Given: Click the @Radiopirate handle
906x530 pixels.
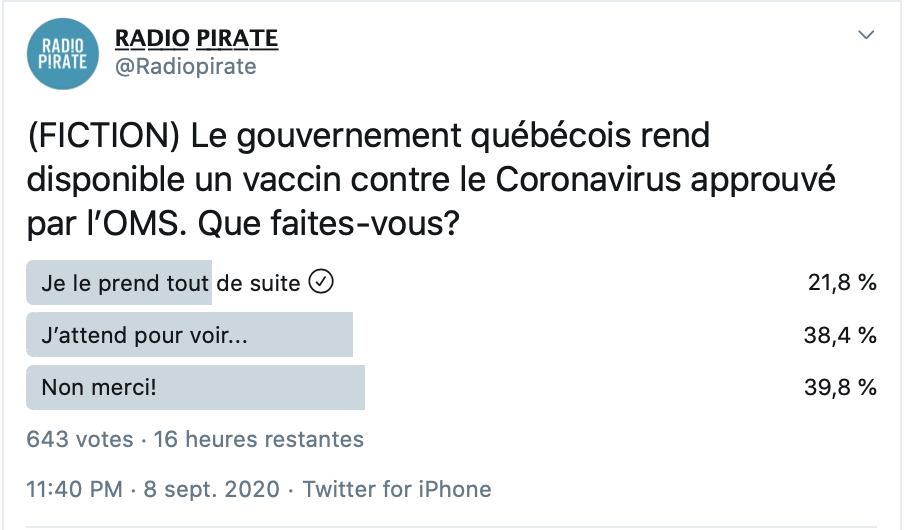Looking at the screenshot, I should coord(185,66).
